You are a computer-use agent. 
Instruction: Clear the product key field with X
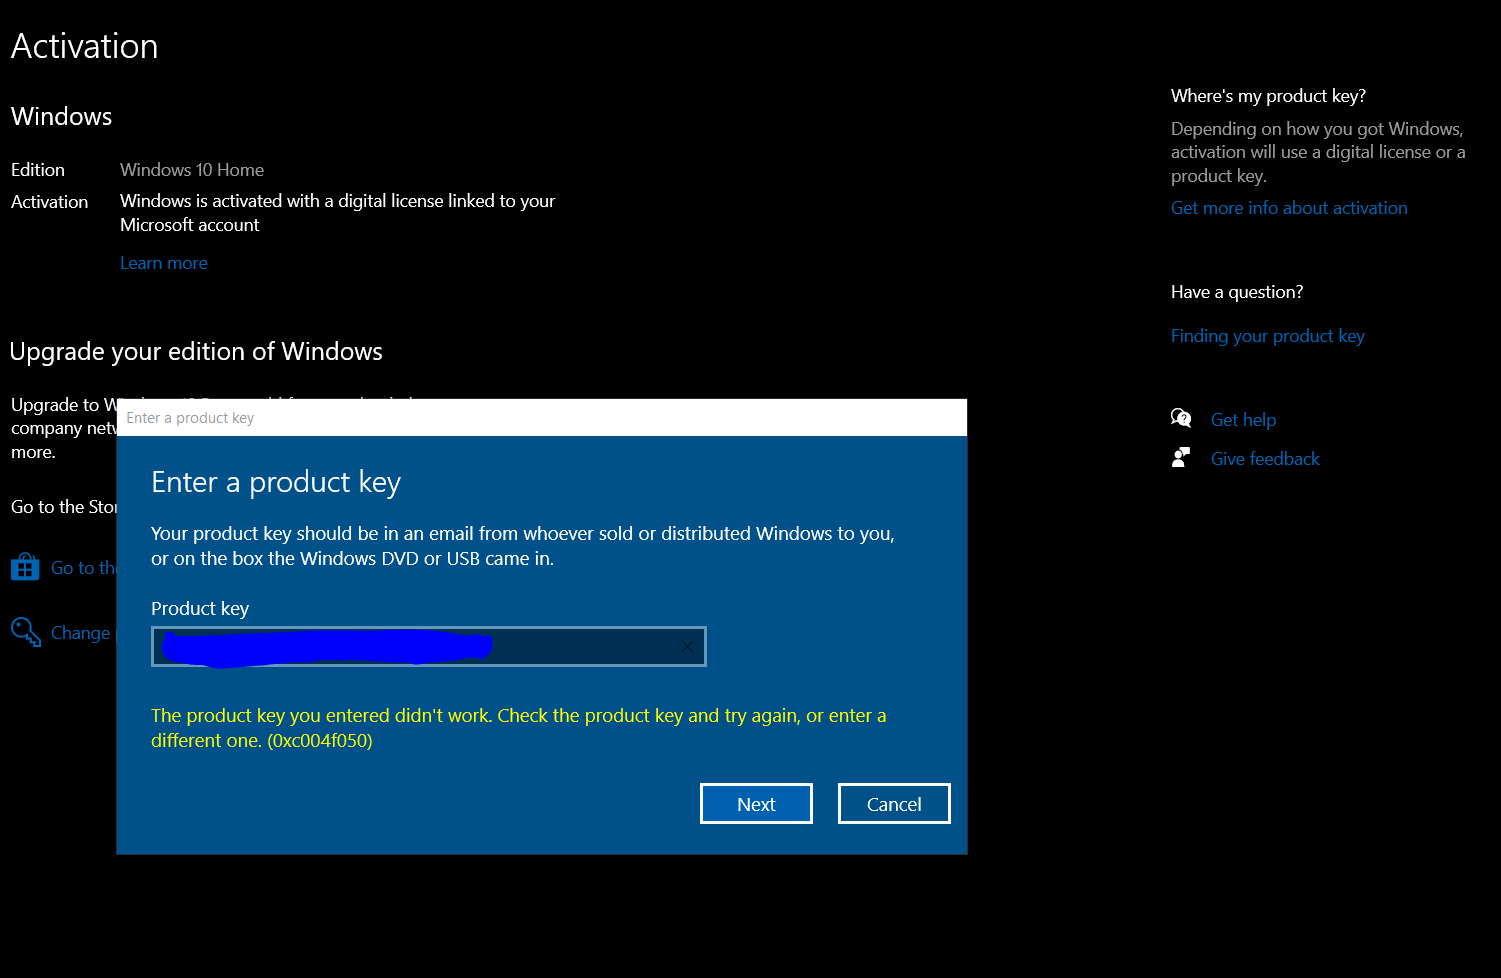687,646
